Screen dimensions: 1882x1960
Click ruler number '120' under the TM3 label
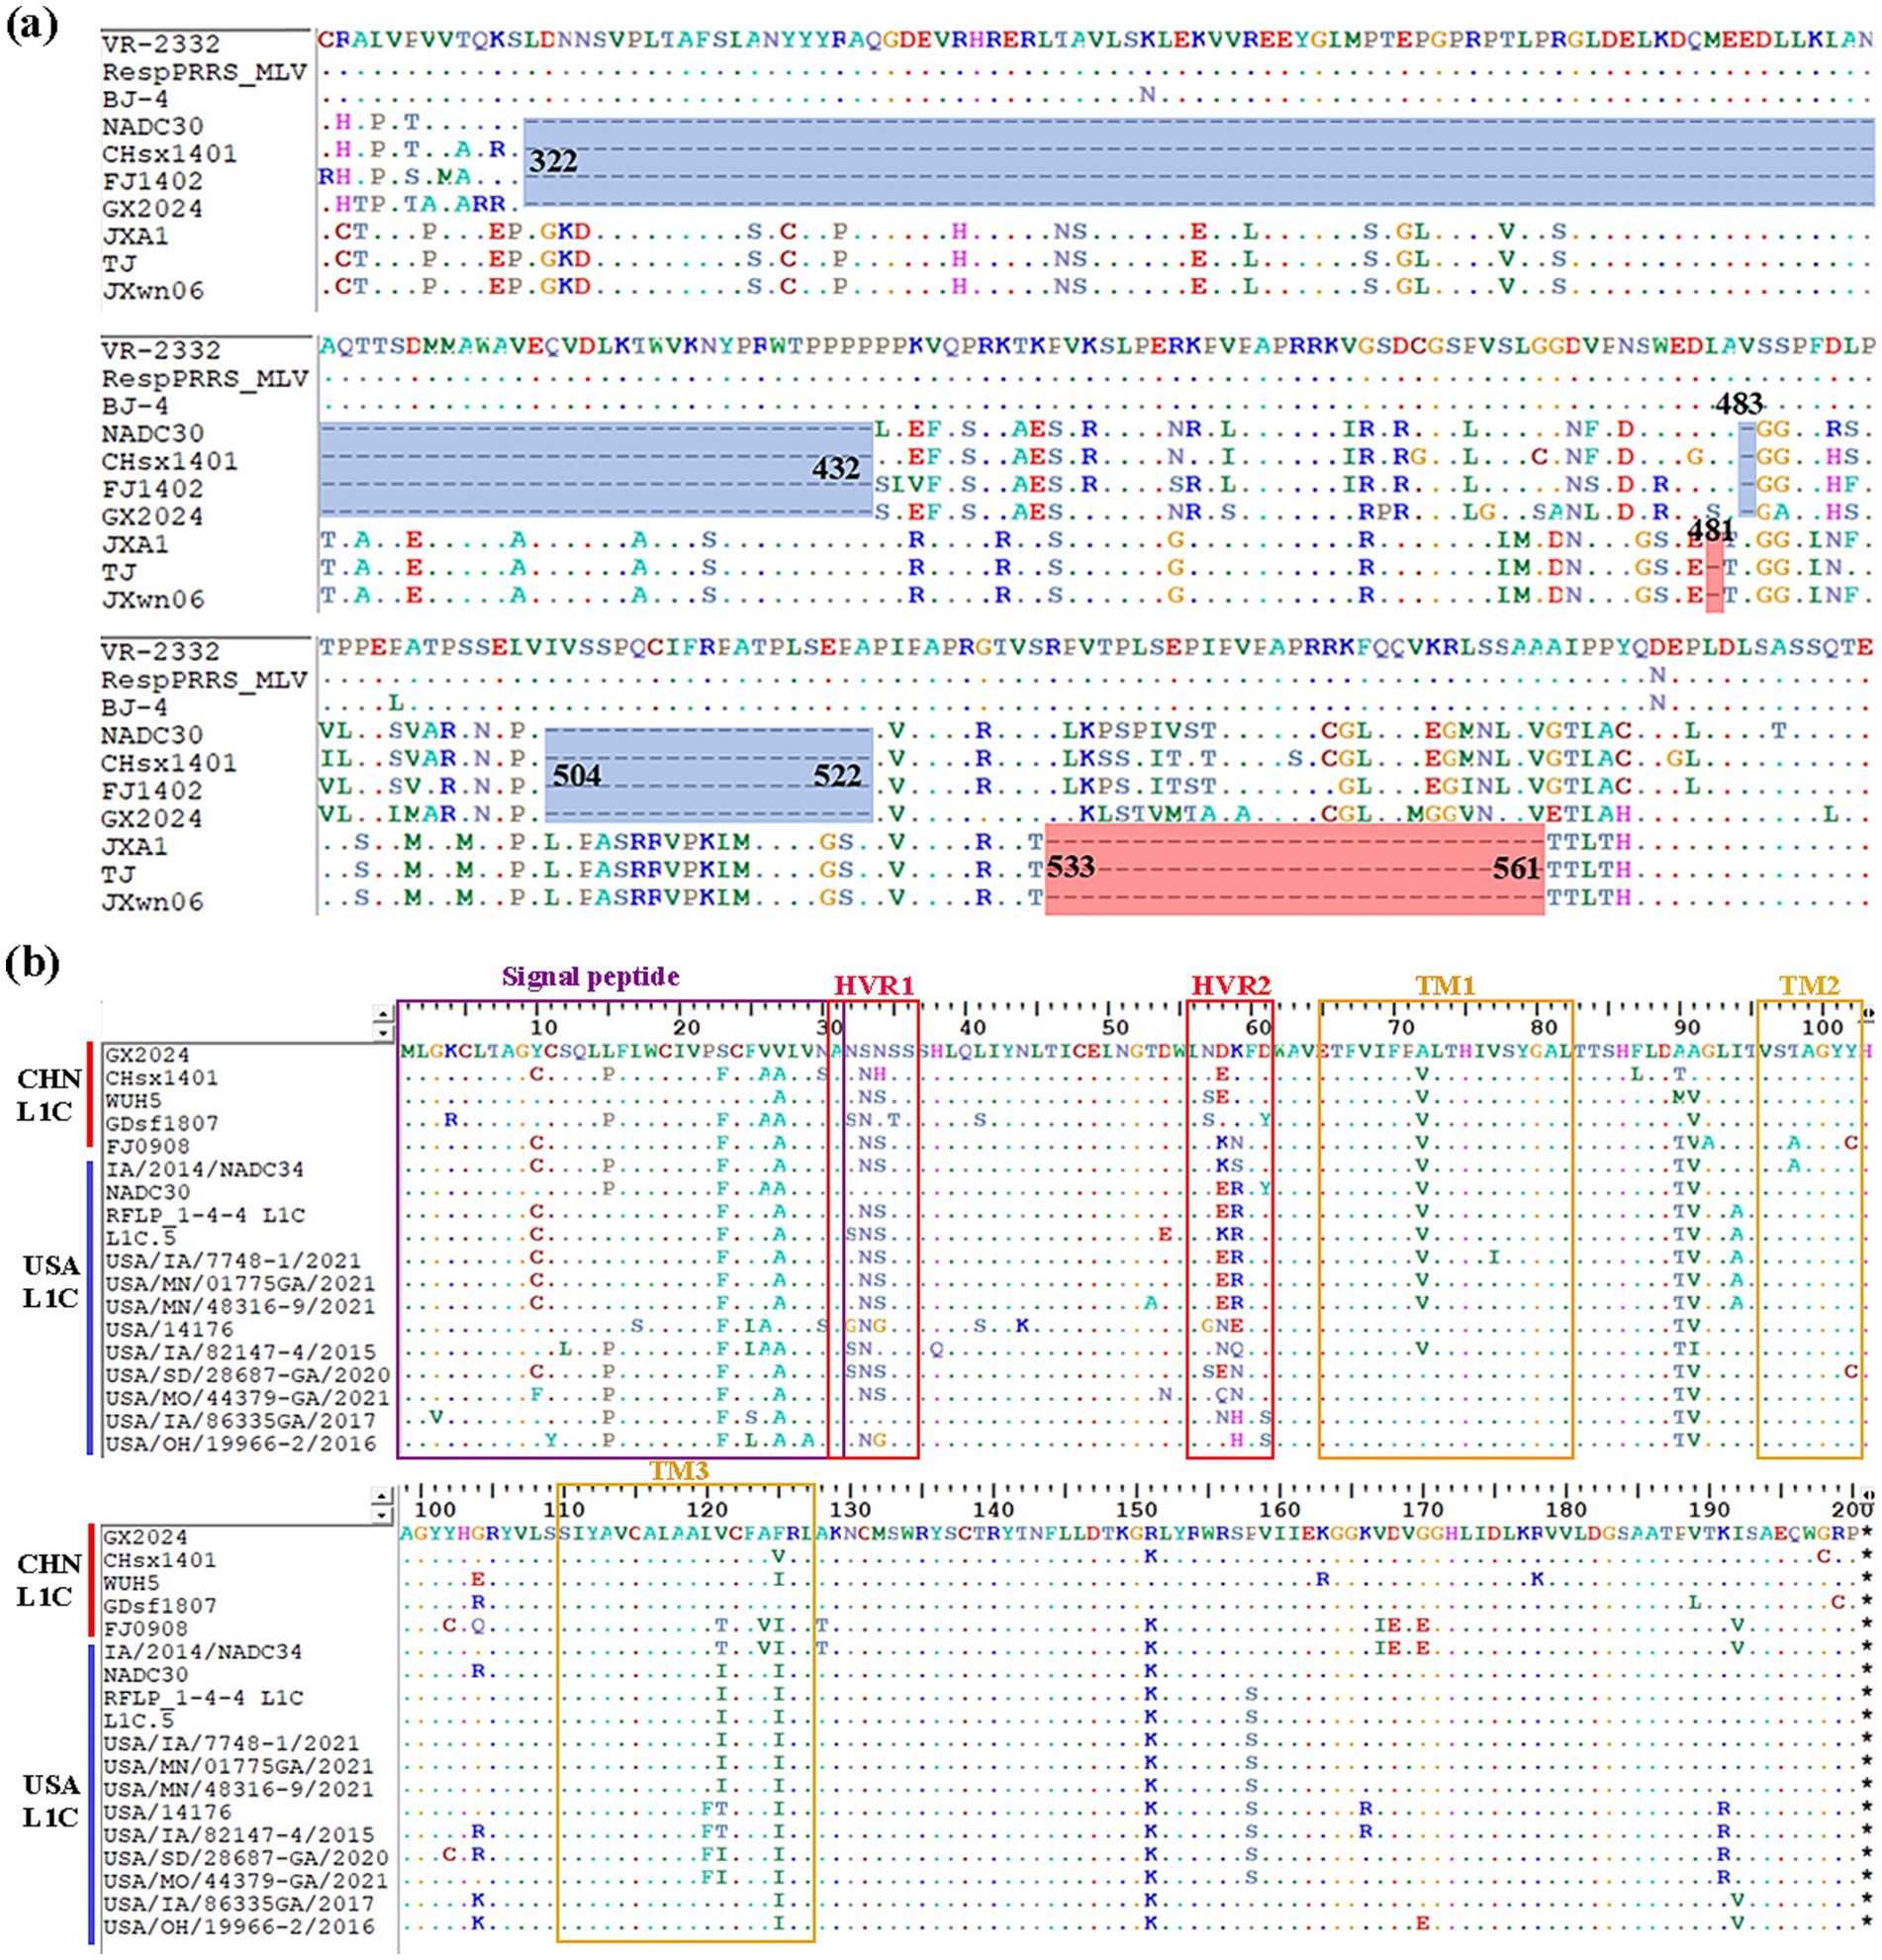pyautogui.click(x=707, y=1510)
